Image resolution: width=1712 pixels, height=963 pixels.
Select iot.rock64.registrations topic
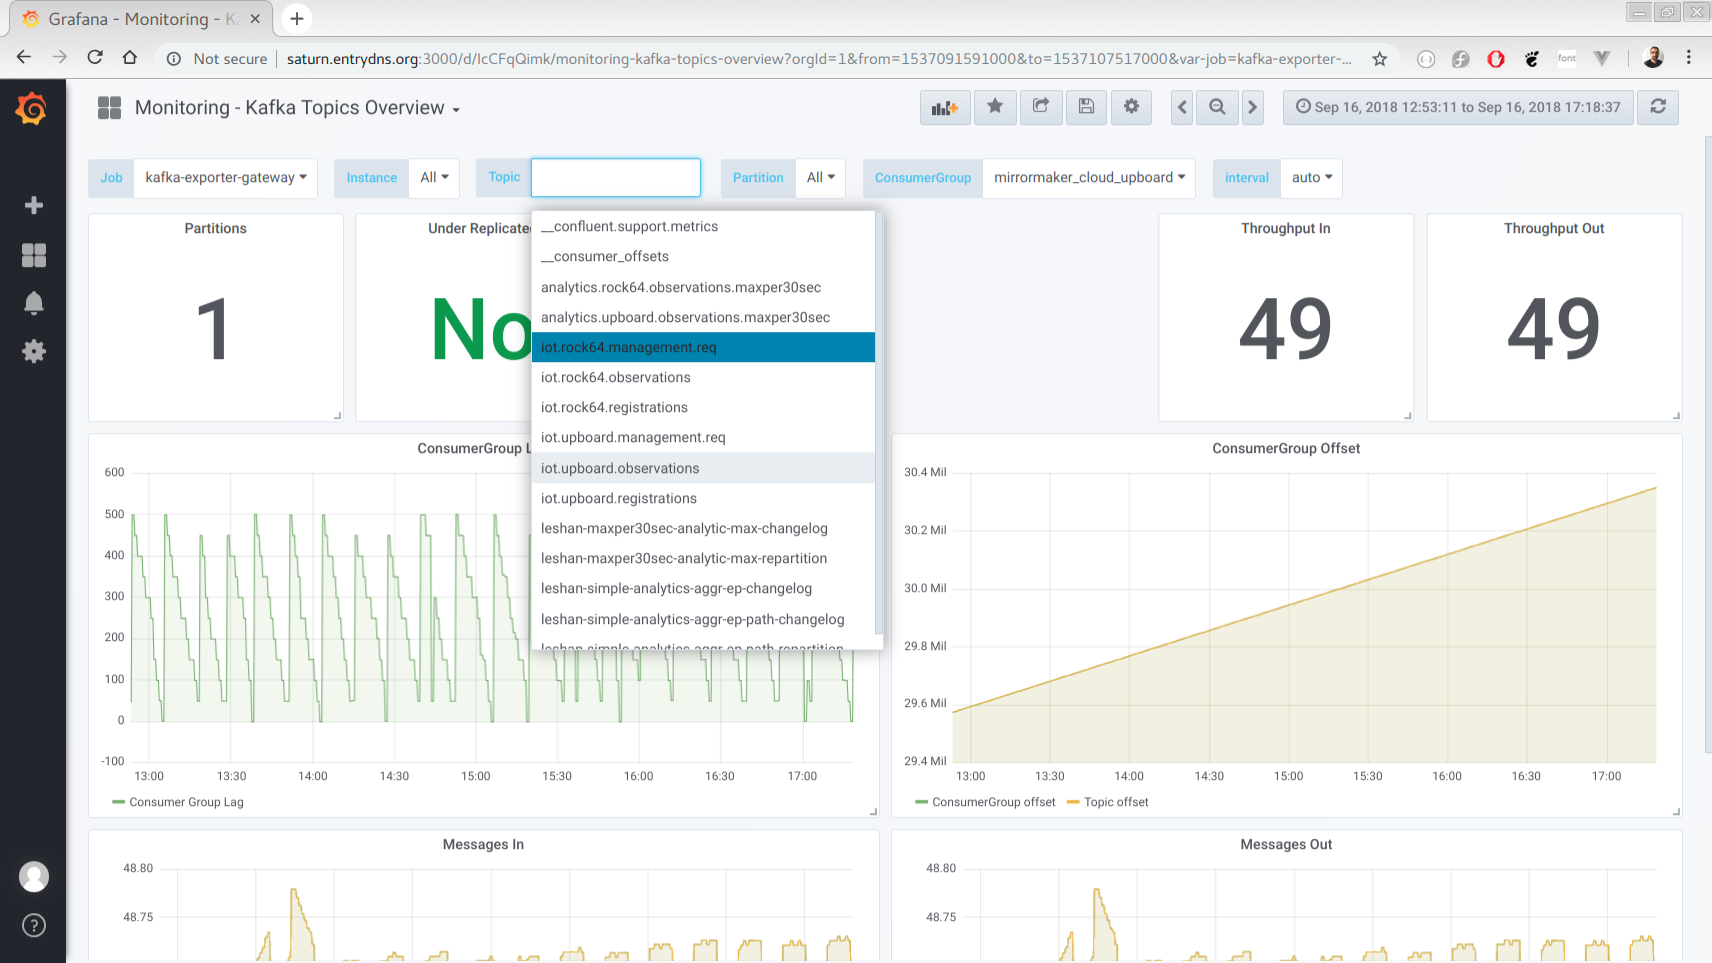pos(703,407)
